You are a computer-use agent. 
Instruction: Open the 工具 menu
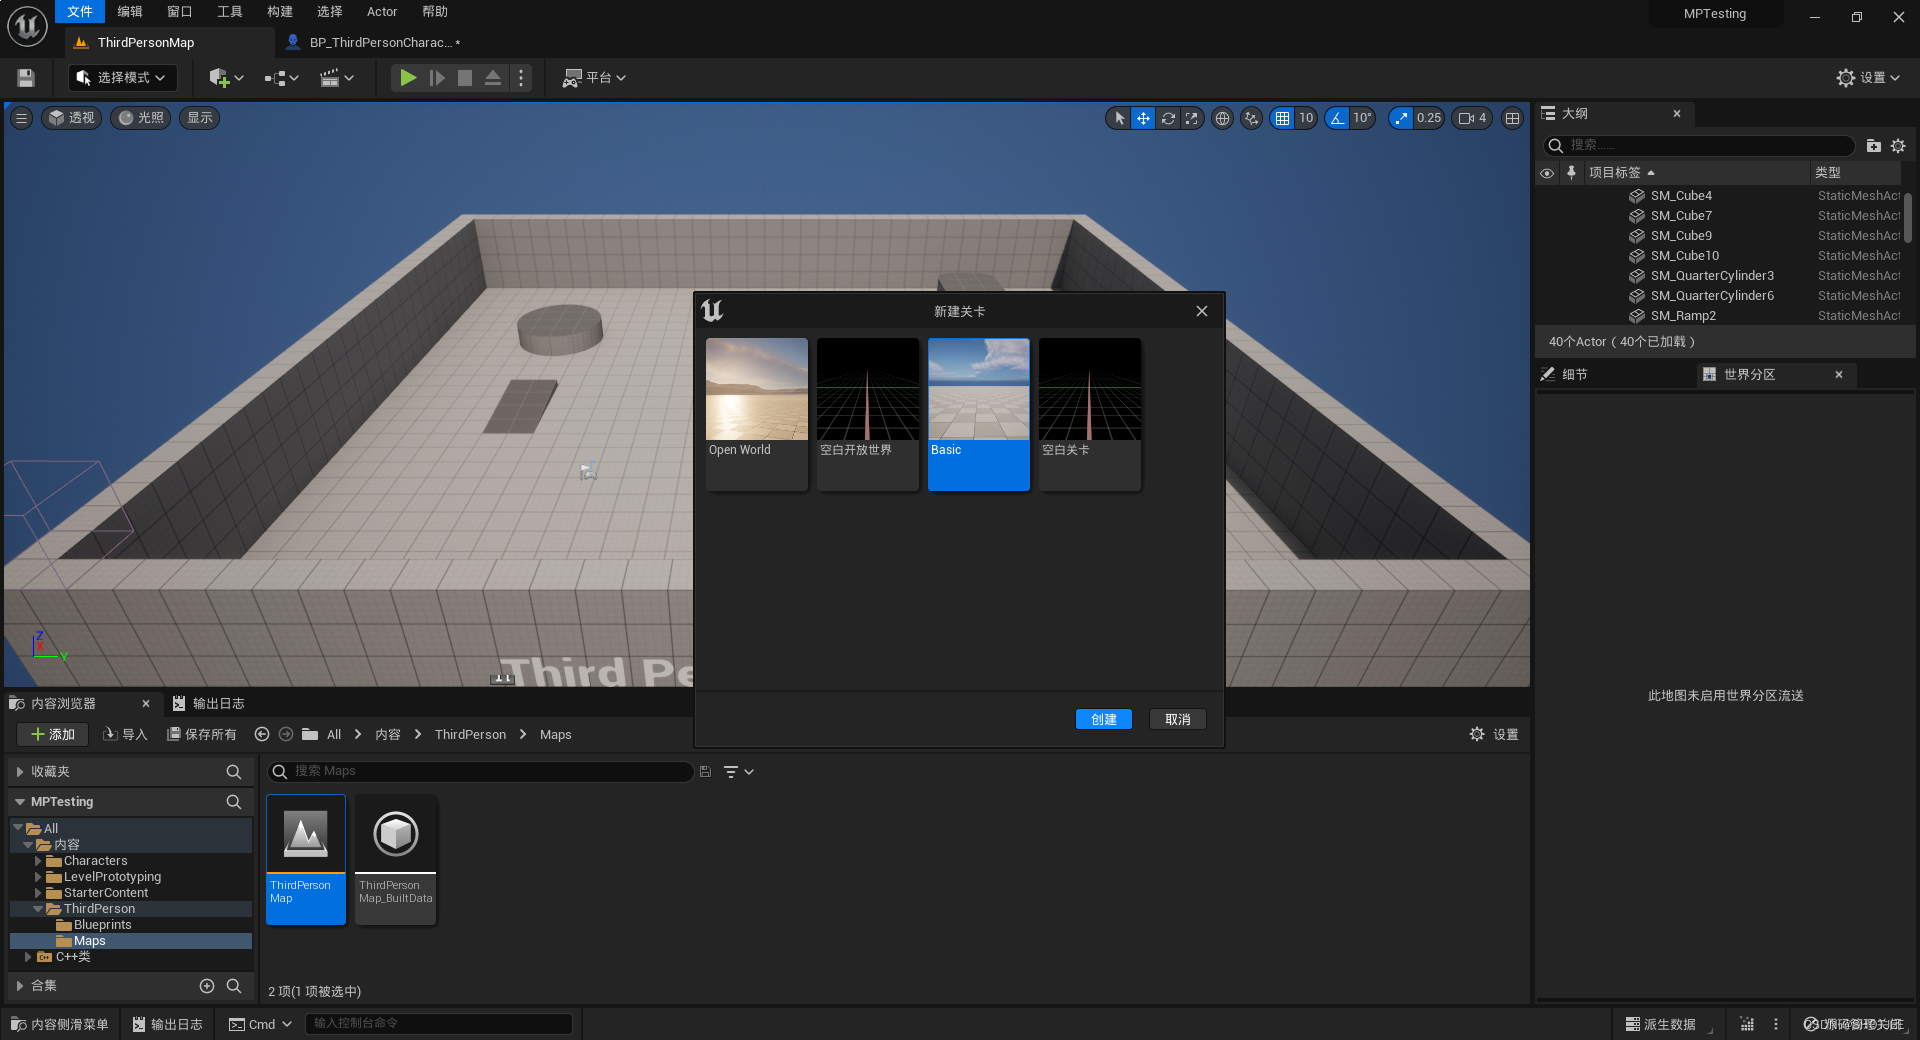230,12
